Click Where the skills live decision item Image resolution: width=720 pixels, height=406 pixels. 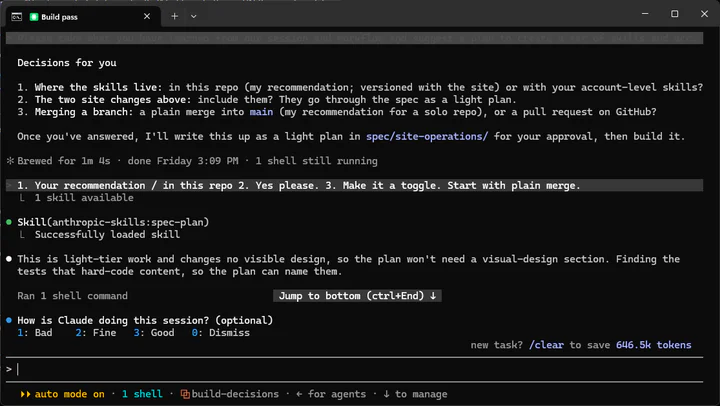(360, 87)
